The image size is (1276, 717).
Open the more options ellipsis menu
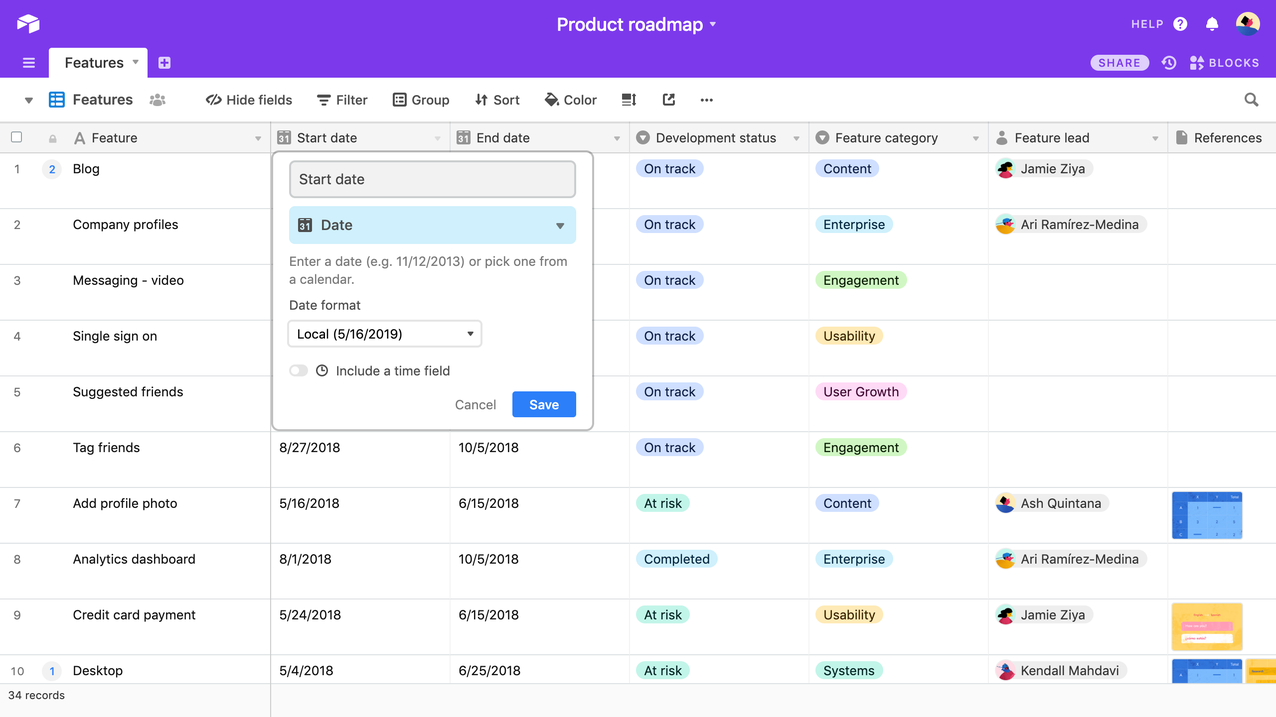pos(707,100)
